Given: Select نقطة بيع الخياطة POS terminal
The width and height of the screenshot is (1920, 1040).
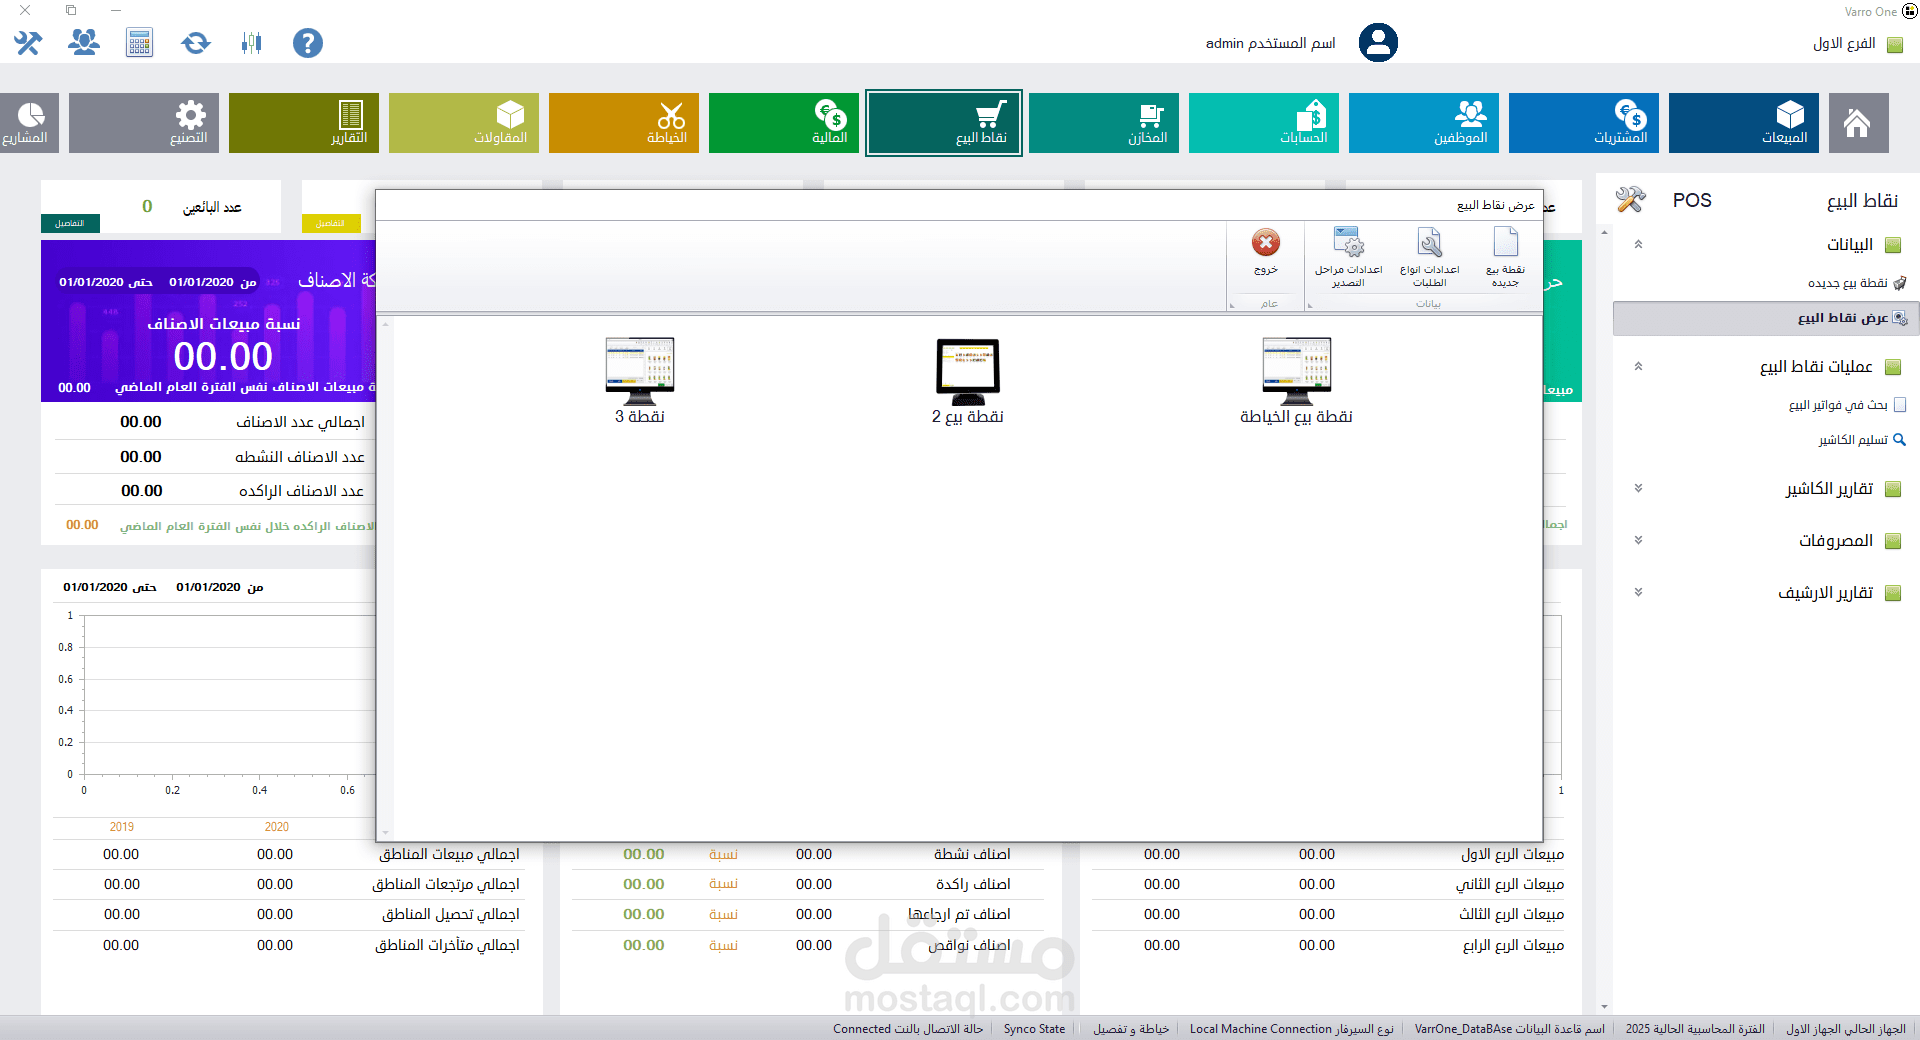Looking at the screenshot, I should pos(1296,381).
